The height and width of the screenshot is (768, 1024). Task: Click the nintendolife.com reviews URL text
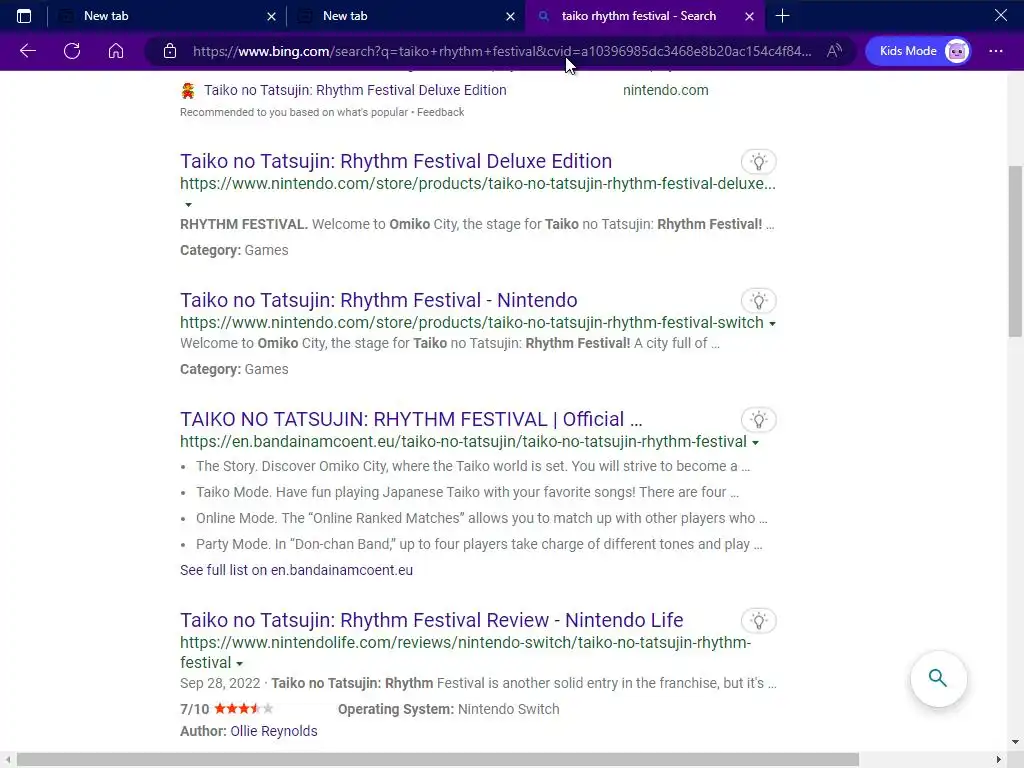click(466, 652)
